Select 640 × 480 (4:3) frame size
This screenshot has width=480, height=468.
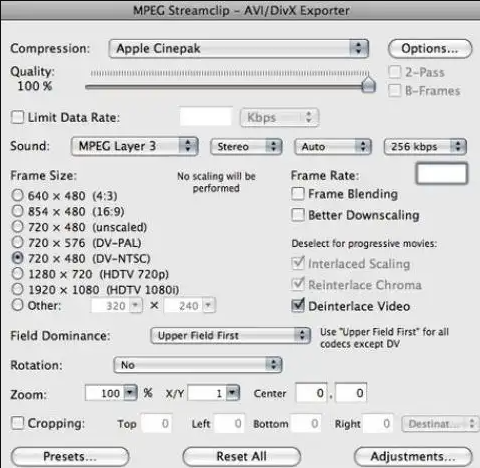17,195
